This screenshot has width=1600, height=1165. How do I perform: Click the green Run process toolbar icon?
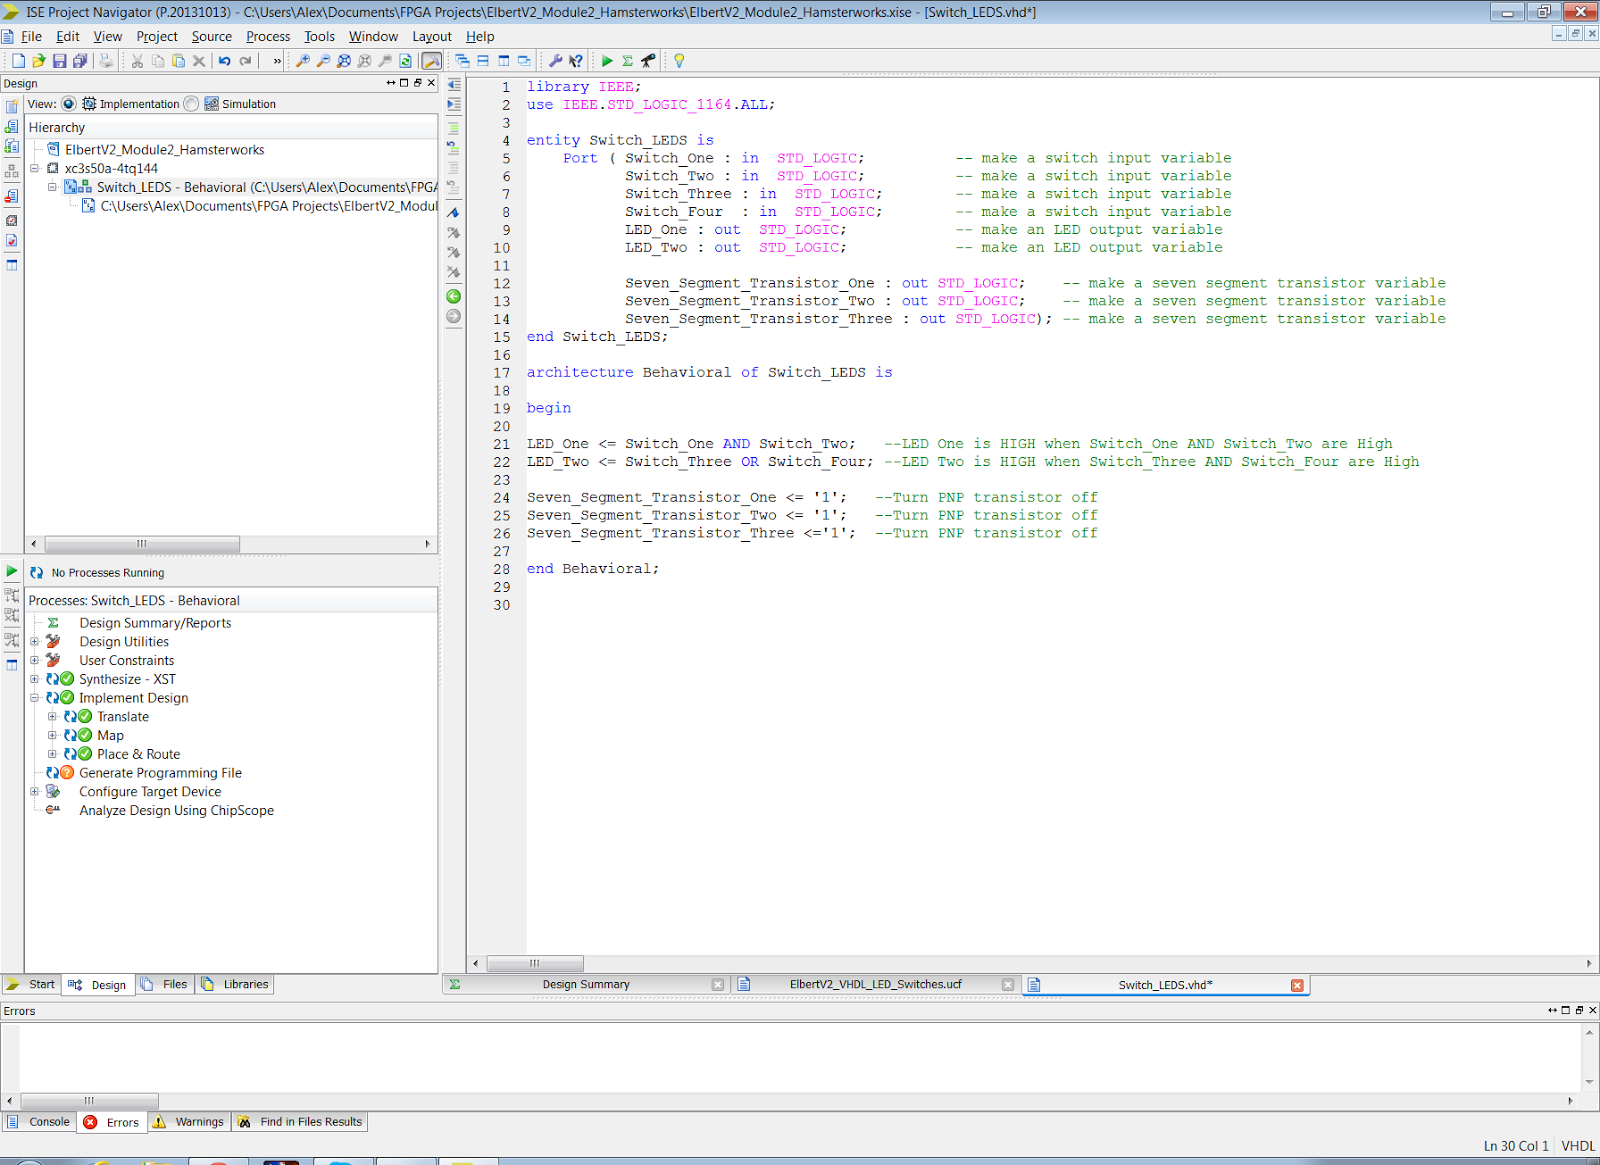(x=607, y=61)
